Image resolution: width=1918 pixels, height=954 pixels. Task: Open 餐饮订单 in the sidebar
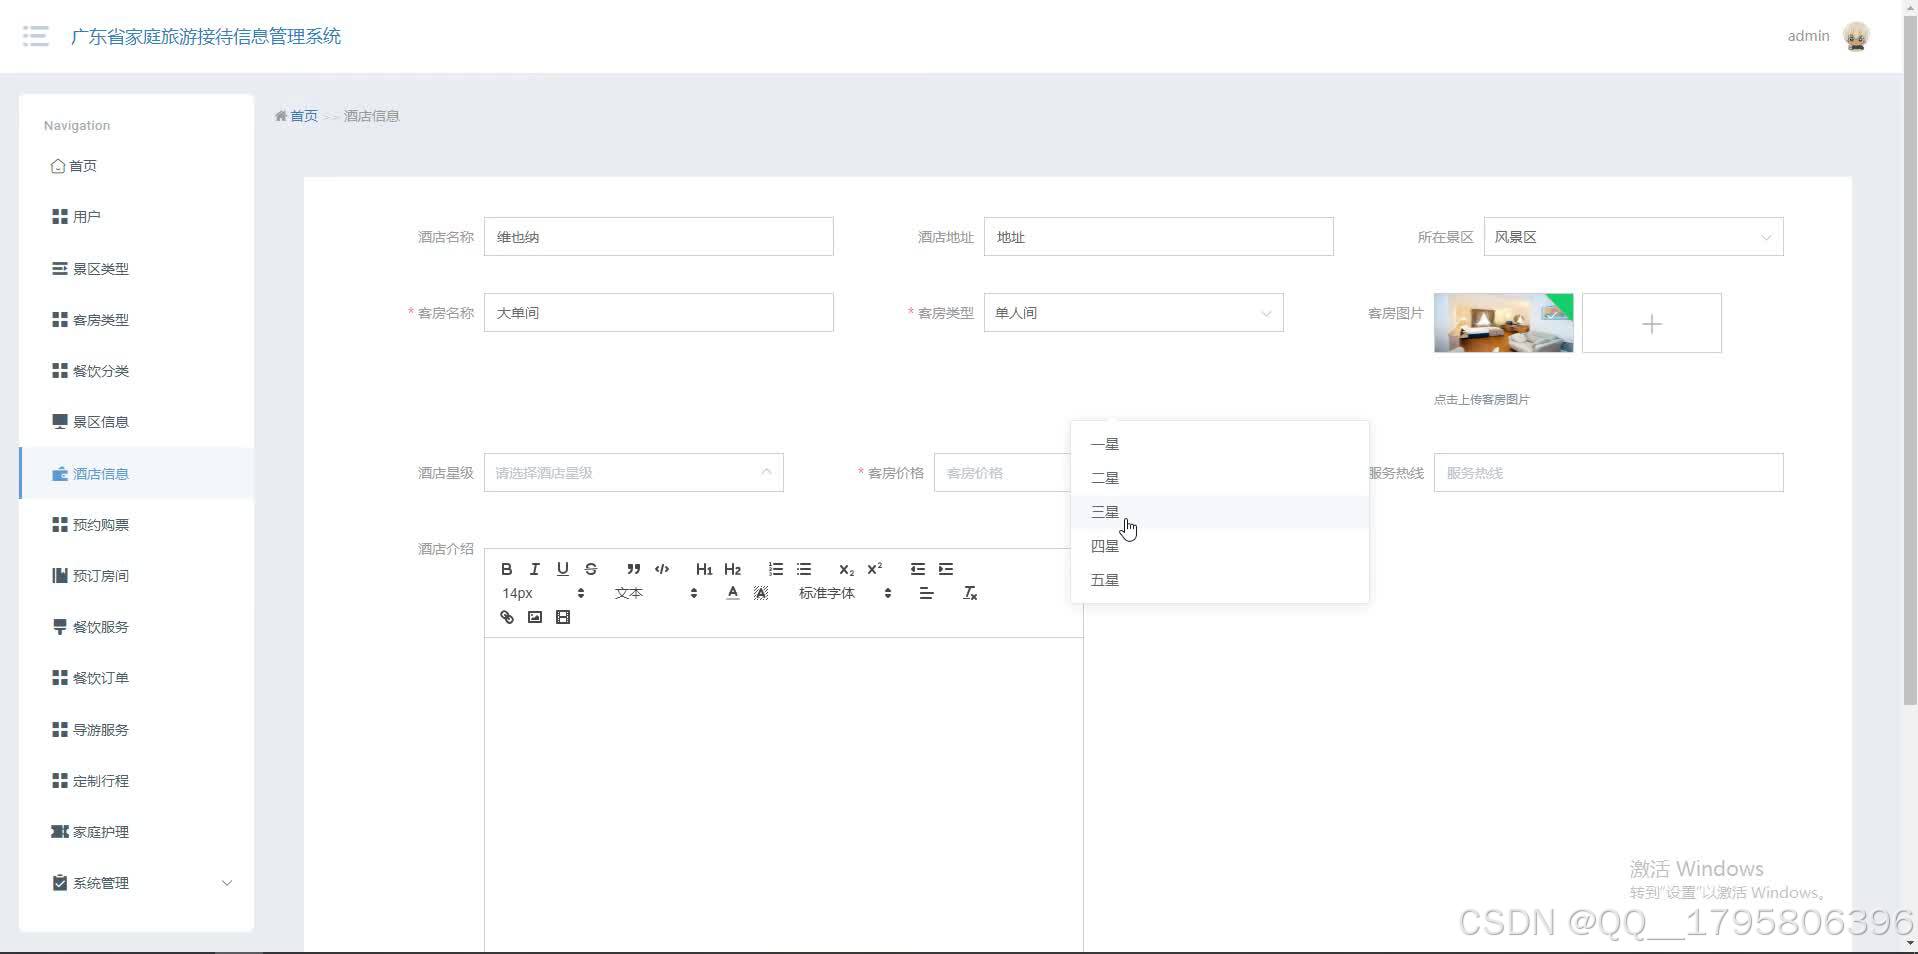coord(136,678)
